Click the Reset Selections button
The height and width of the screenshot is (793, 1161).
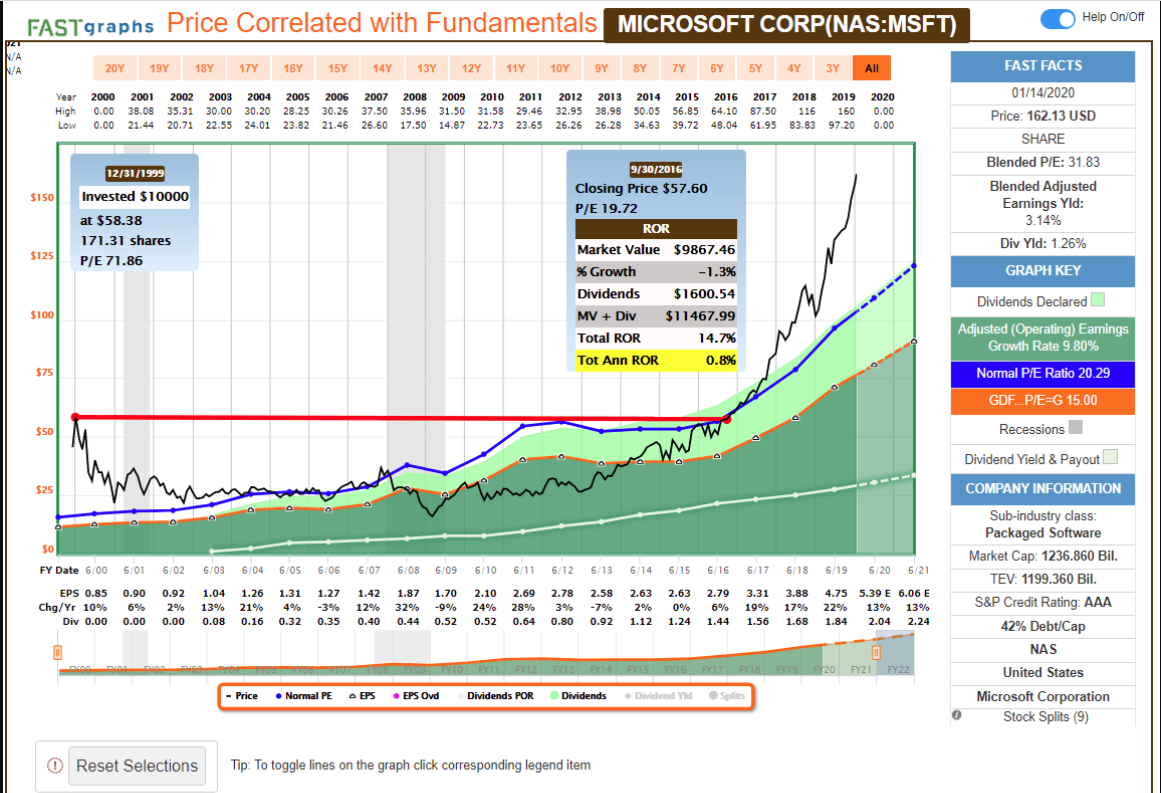click(137, 766)
